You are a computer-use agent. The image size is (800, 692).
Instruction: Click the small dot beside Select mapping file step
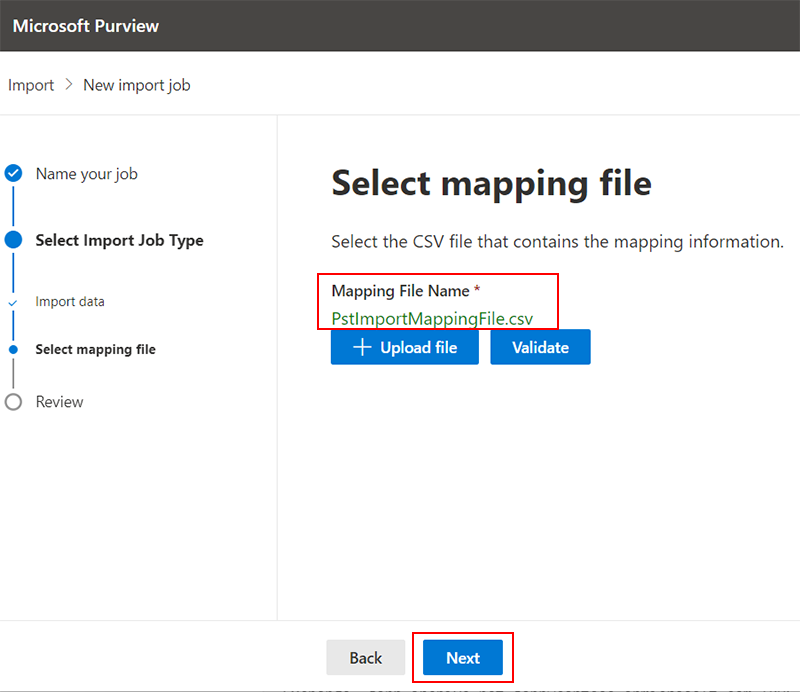click(x=13, y=350)
